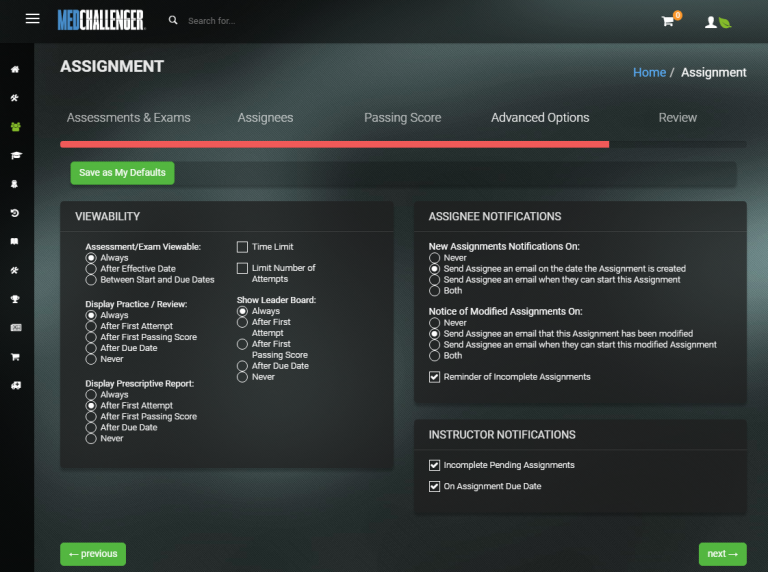Focus the Search for... field

click(x=212, y=21)
